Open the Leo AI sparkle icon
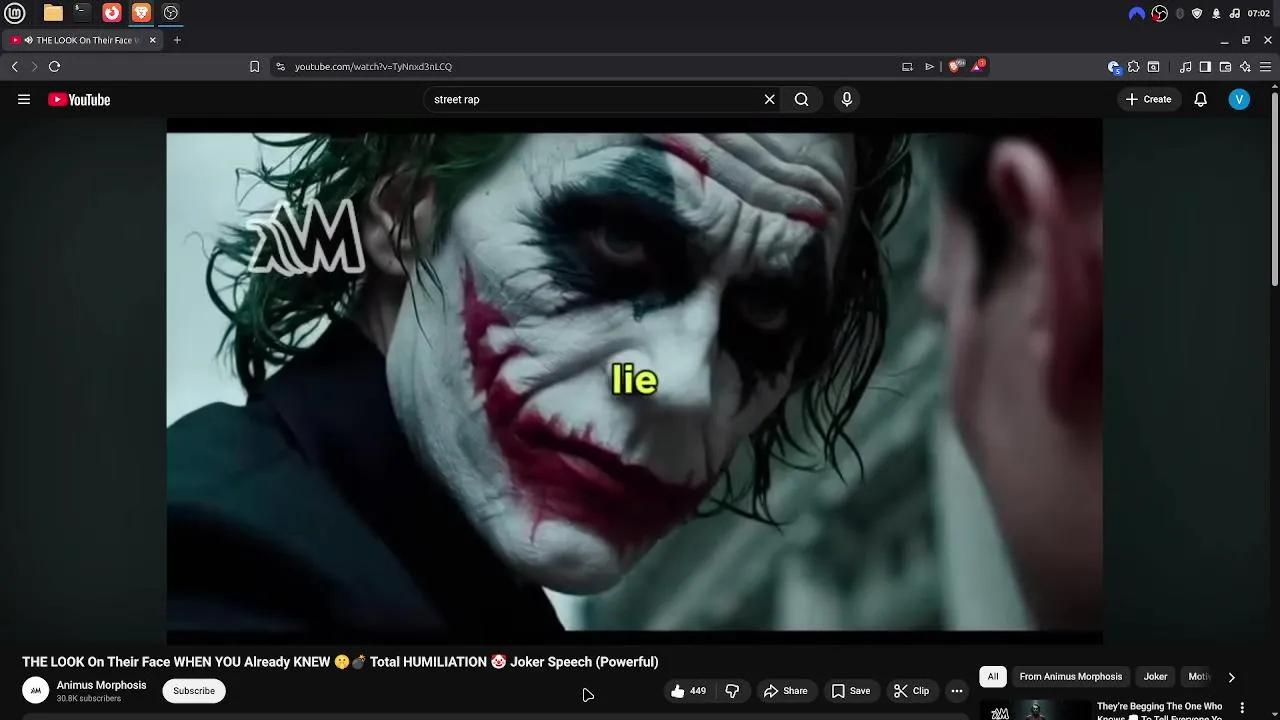 1245,66
